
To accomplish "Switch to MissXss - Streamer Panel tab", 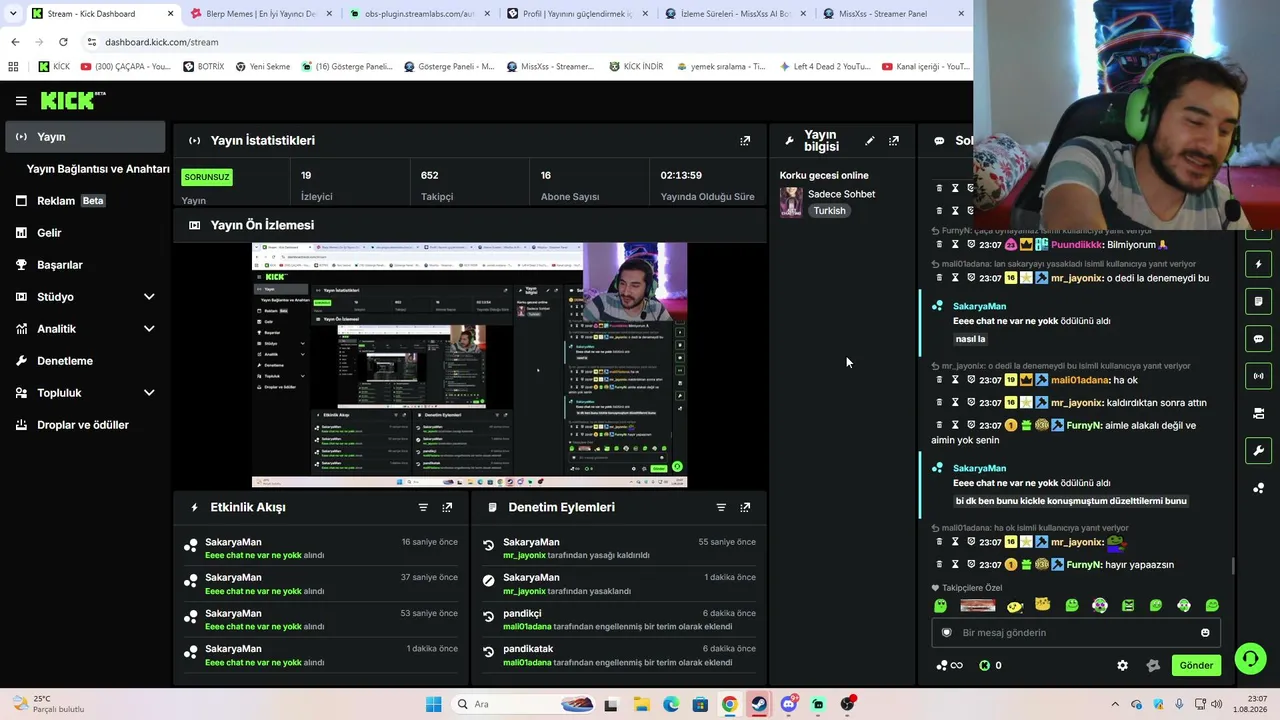I will pyautogui.click(x=894, y=14).
